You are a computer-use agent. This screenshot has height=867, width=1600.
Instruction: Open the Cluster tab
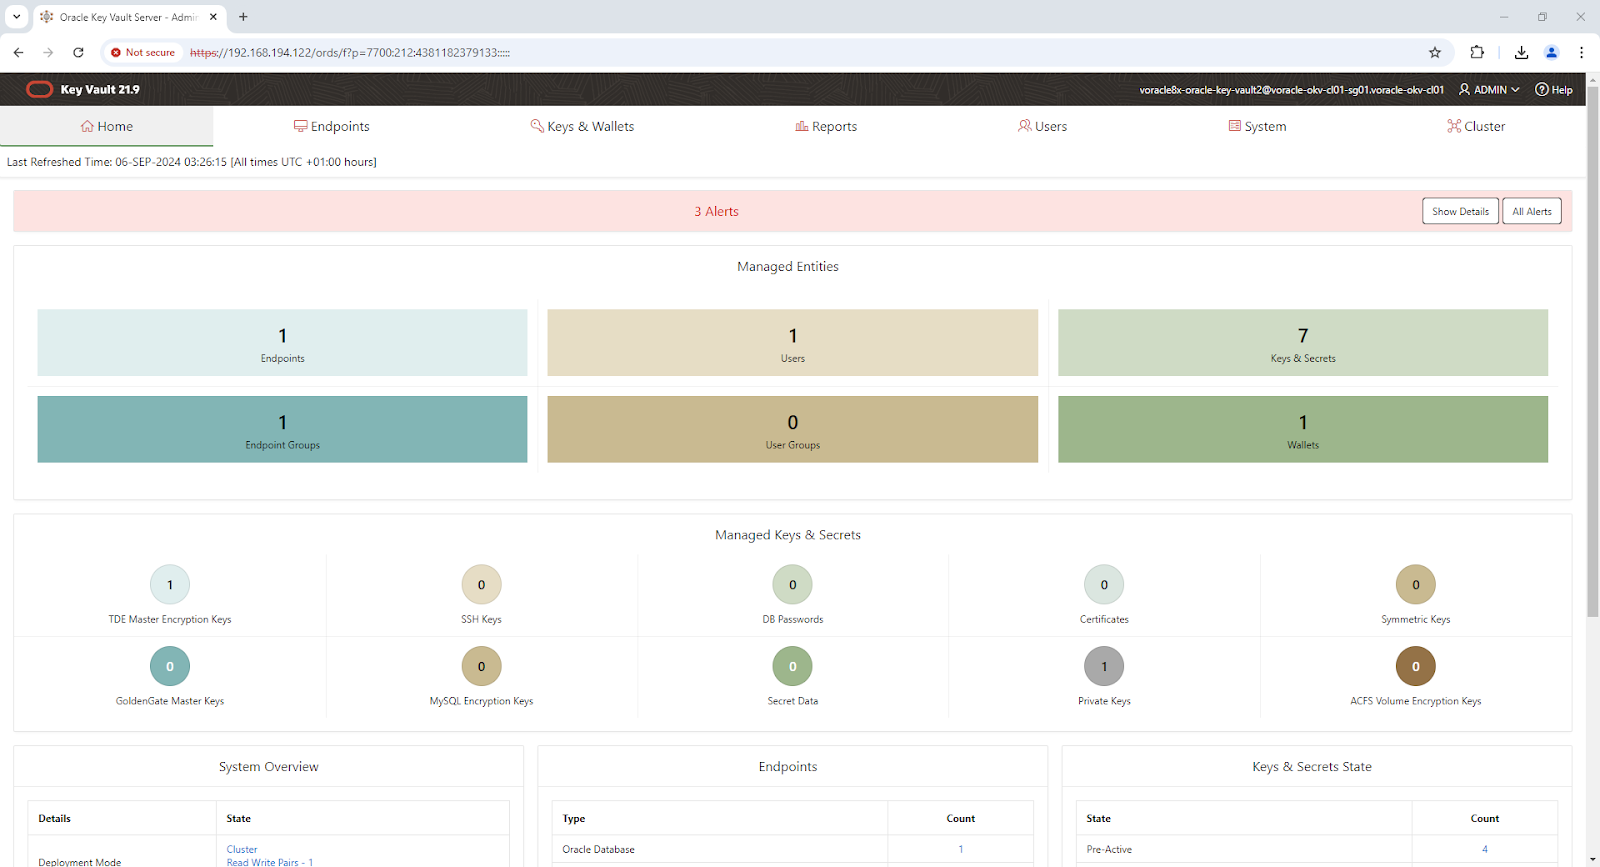pyautogui.click(x=1476, y=126)
